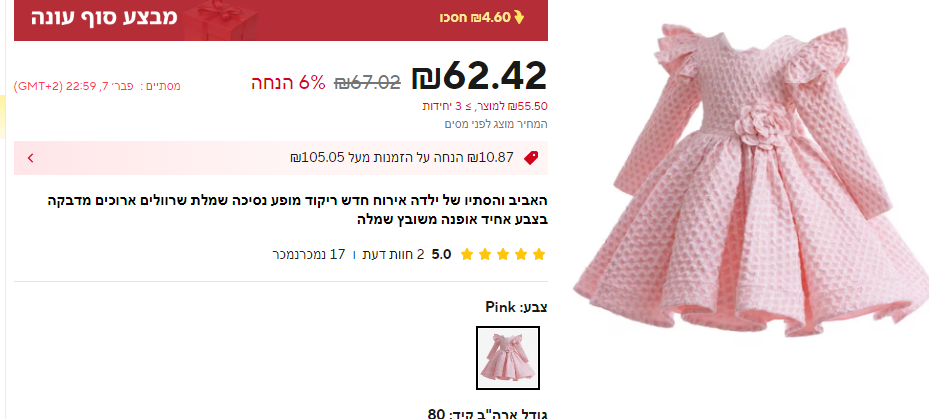Viewport: 929px width, 419px height.
Task: Click the 6% discount label
Action: pyautogui.click(x=289, y=82)
